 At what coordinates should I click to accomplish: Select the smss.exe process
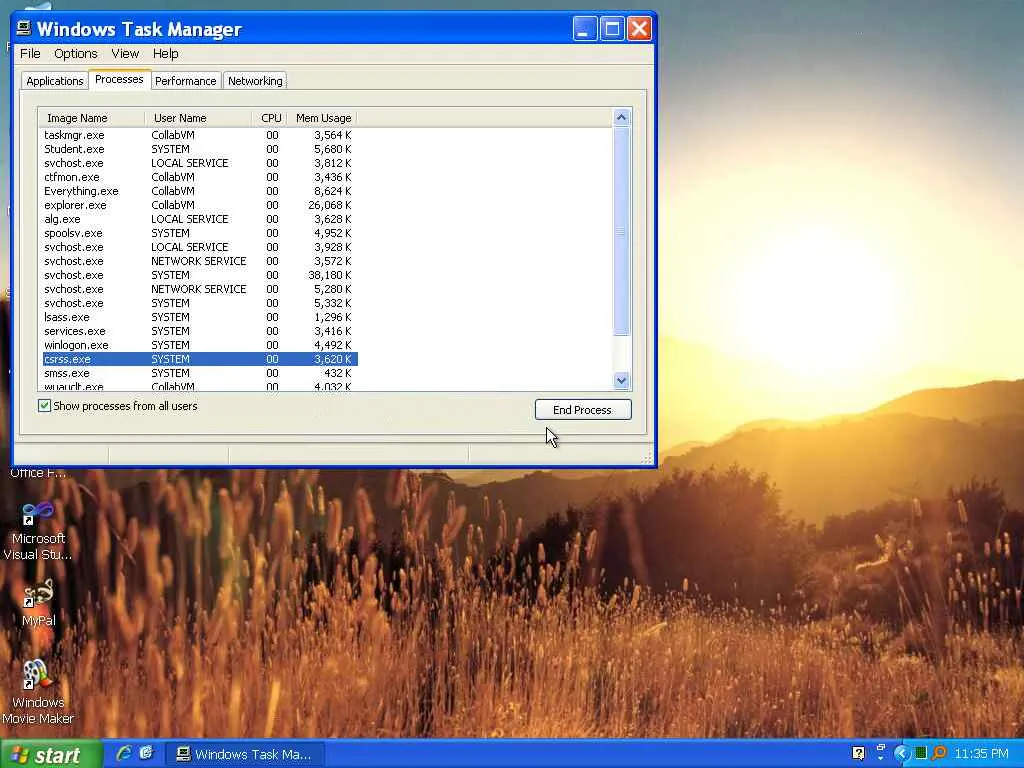pyautogui.click(x=199, y=374)
